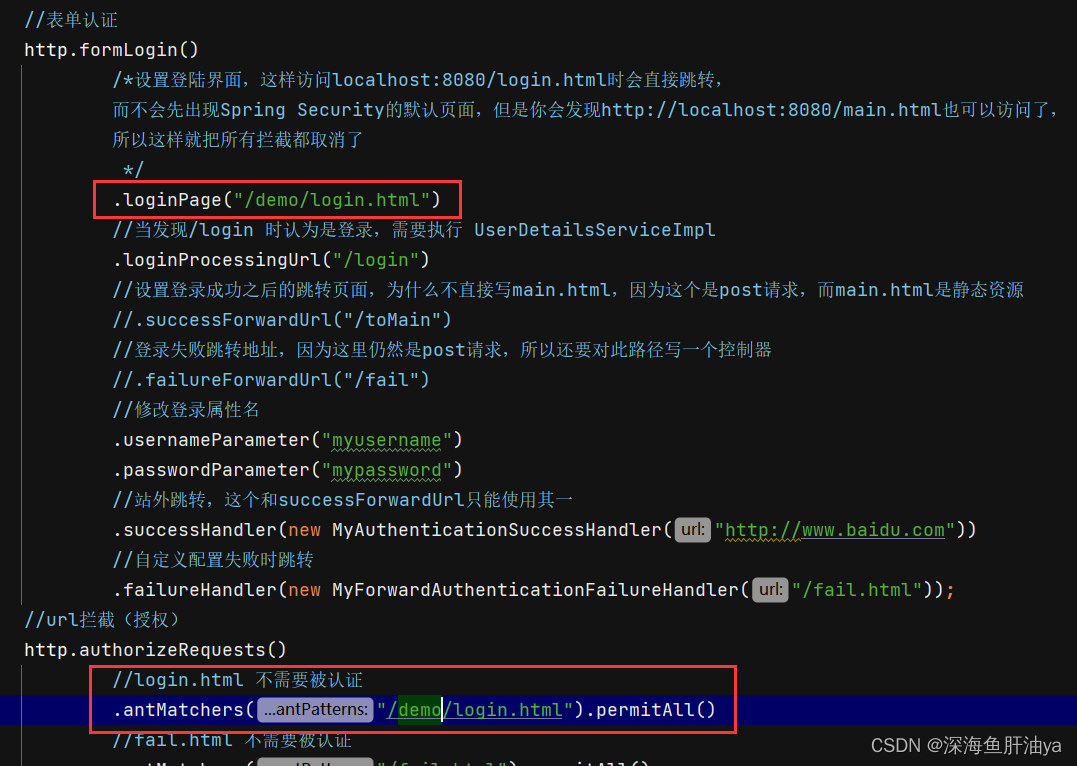Screen dimensions: 1077x766
Task: Select the myusername string parameter
Action: click(387, 439)
